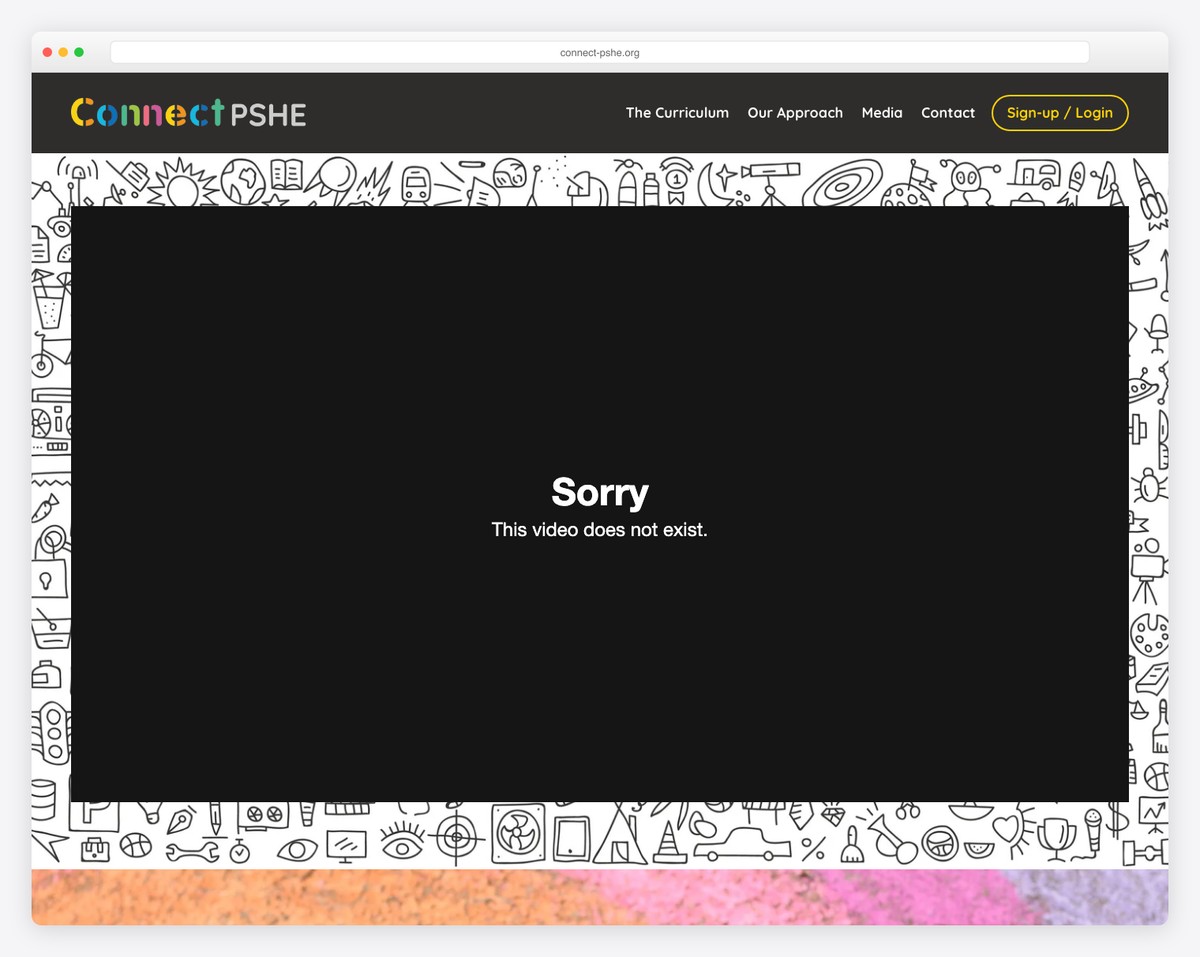Open The Curriculum menu item
The image size is (1200, 957).
click(x=677, y=113)
